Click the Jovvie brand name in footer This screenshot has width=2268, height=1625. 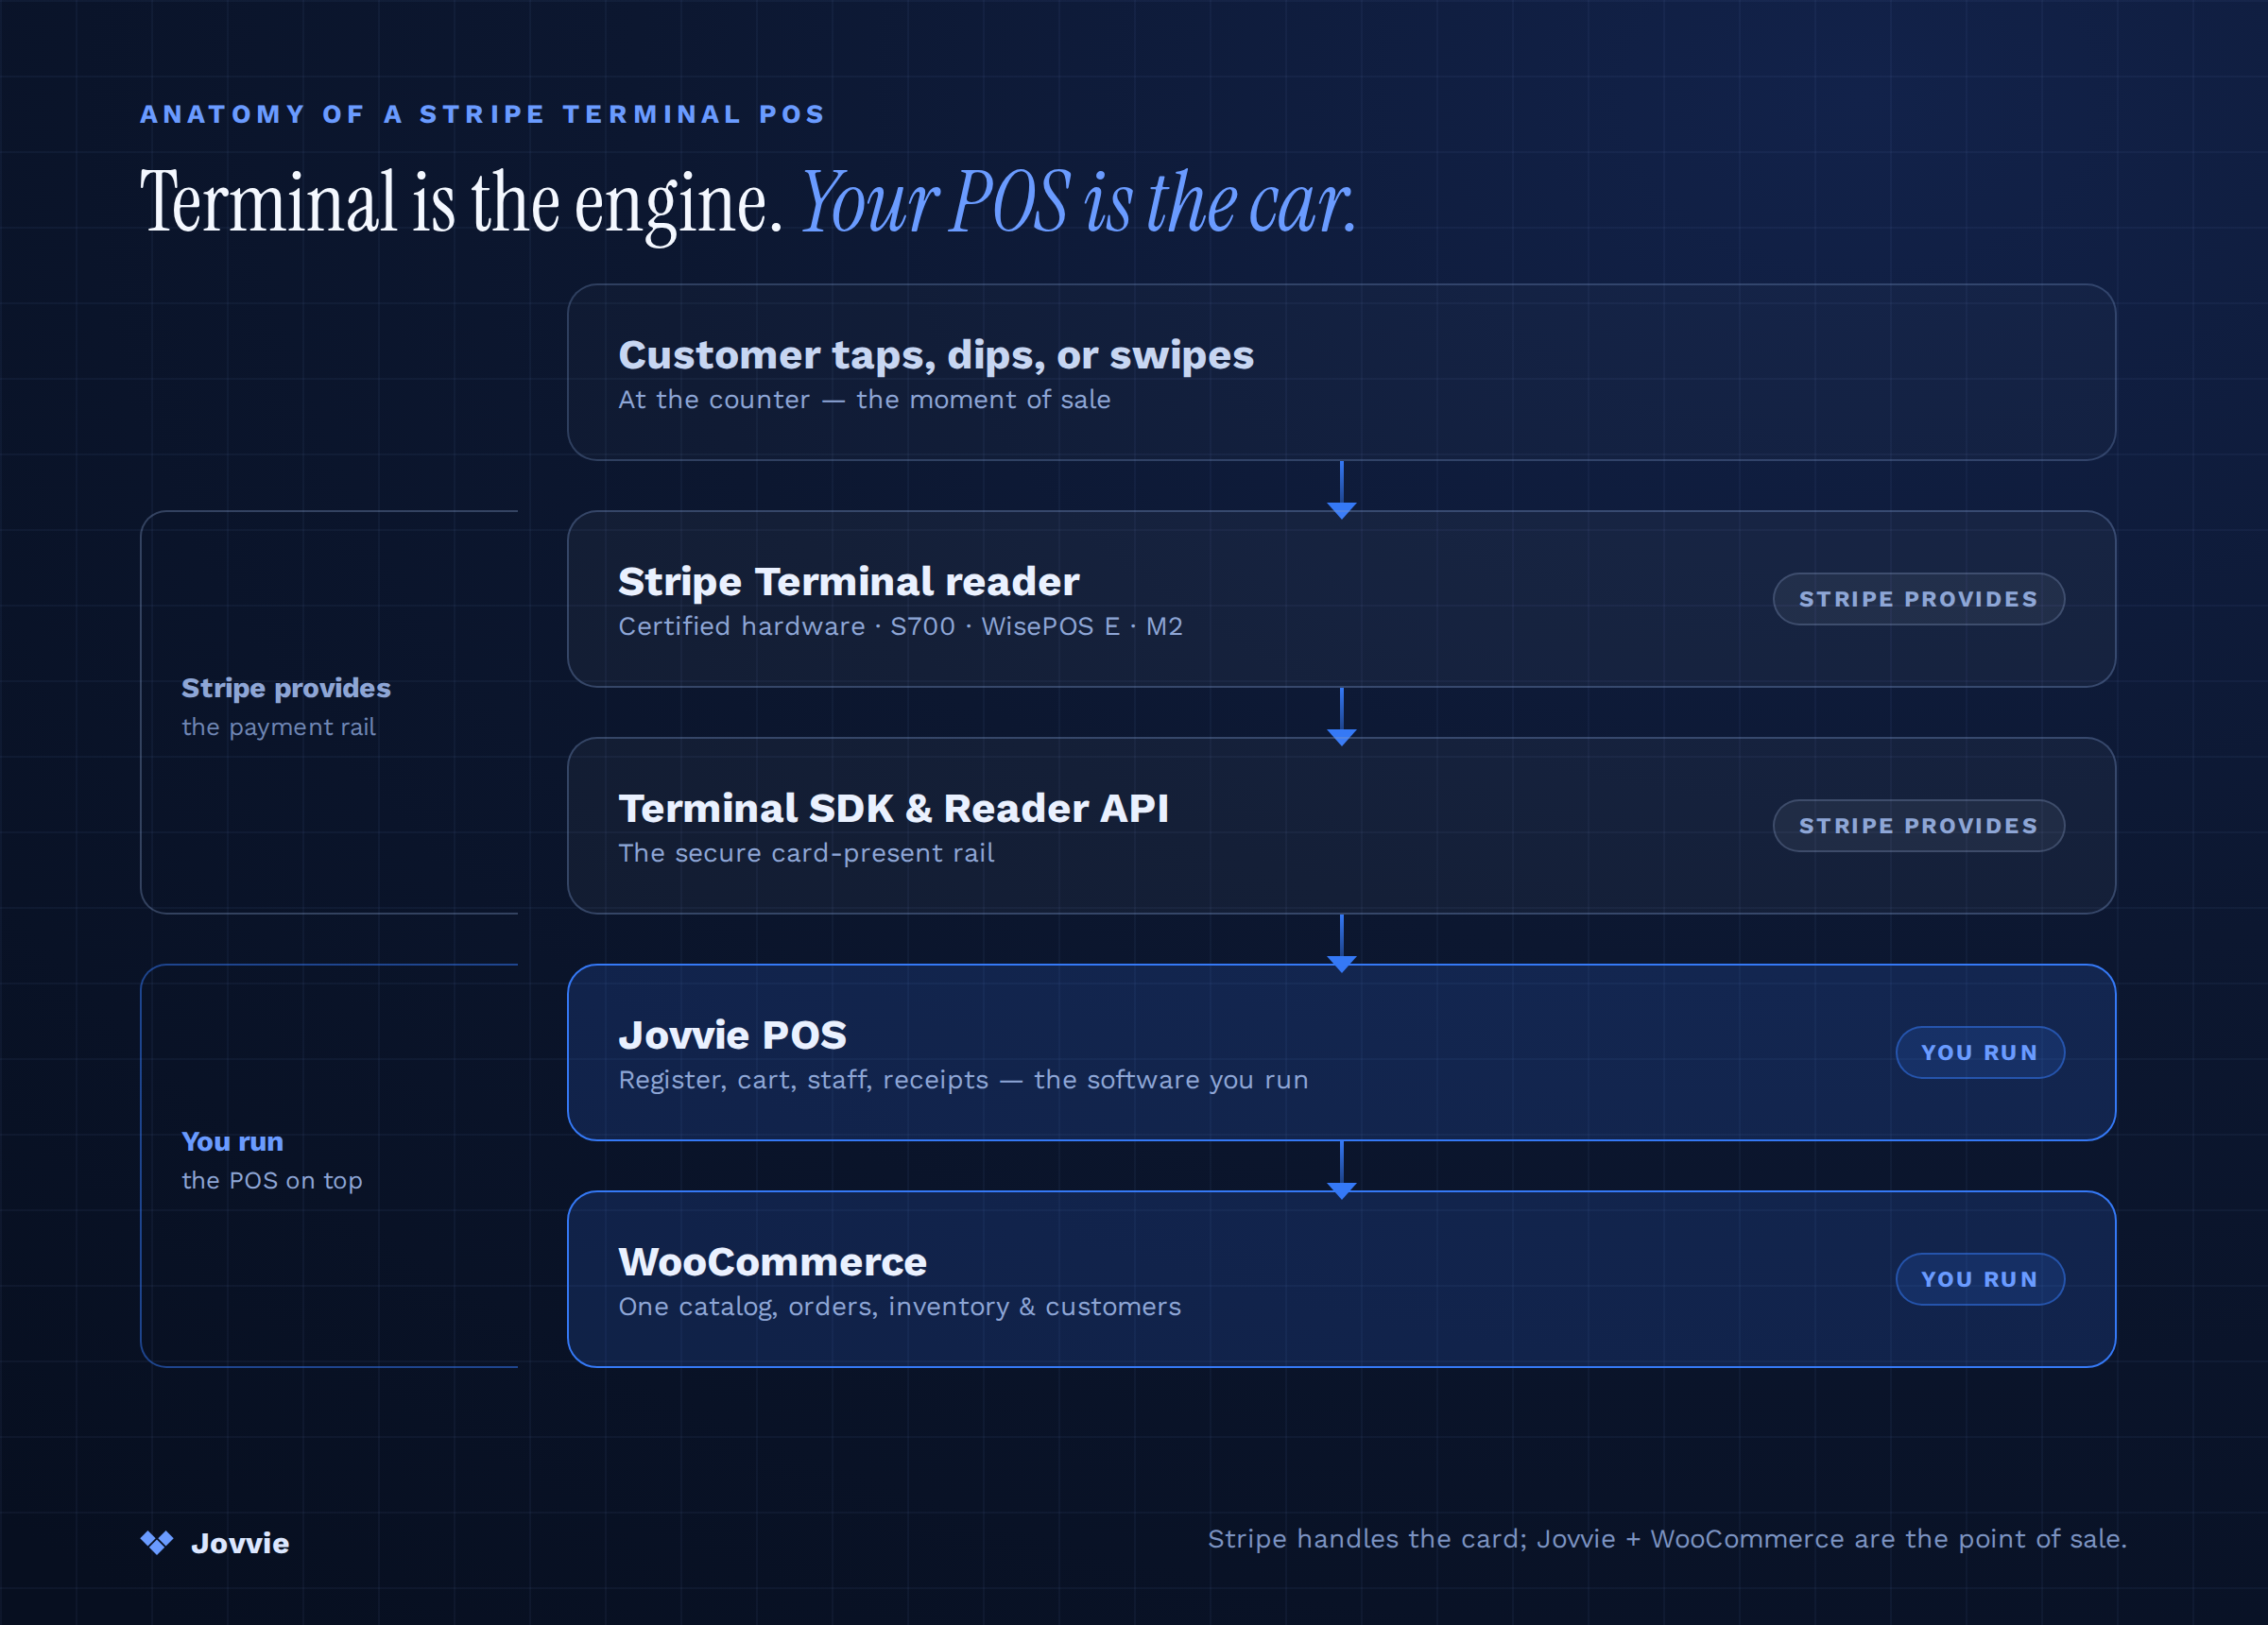point(240,1543)
